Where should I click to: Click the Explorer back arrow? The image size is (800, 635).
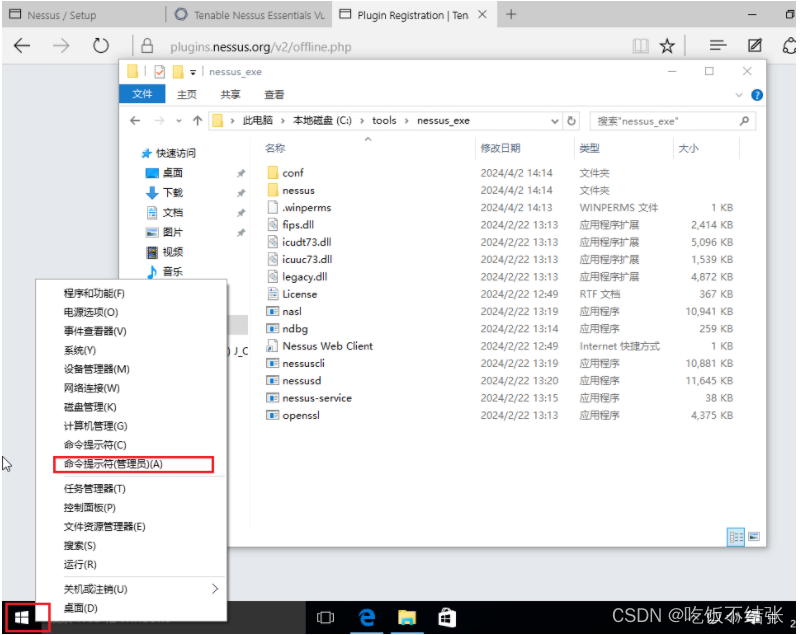tap(135, 120)
